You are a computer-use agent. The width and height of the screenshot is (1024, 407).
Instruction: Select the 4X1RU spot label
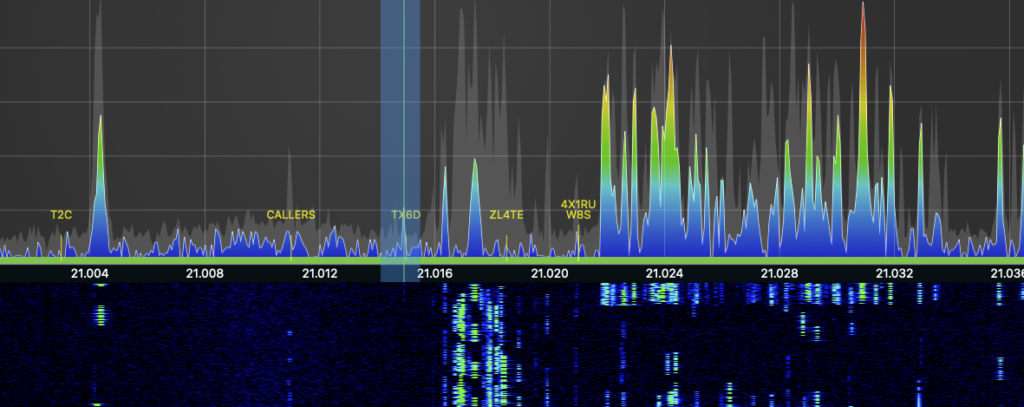578,204
